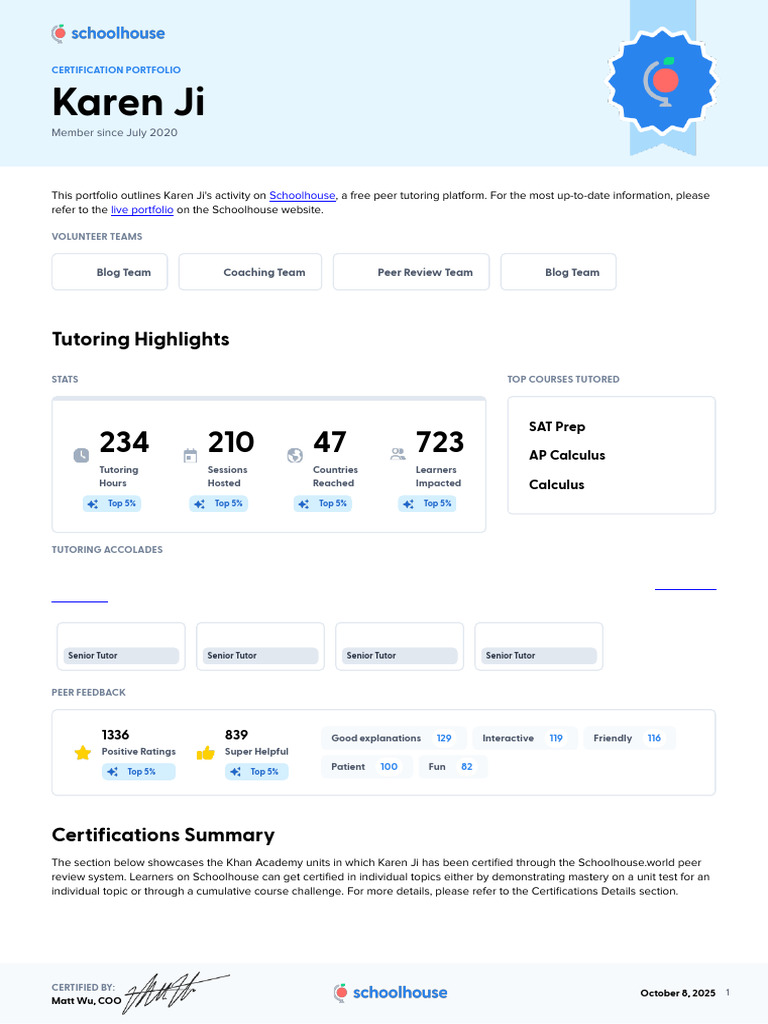Click the TUTORING ACCOLADES label

coord(107,550)
